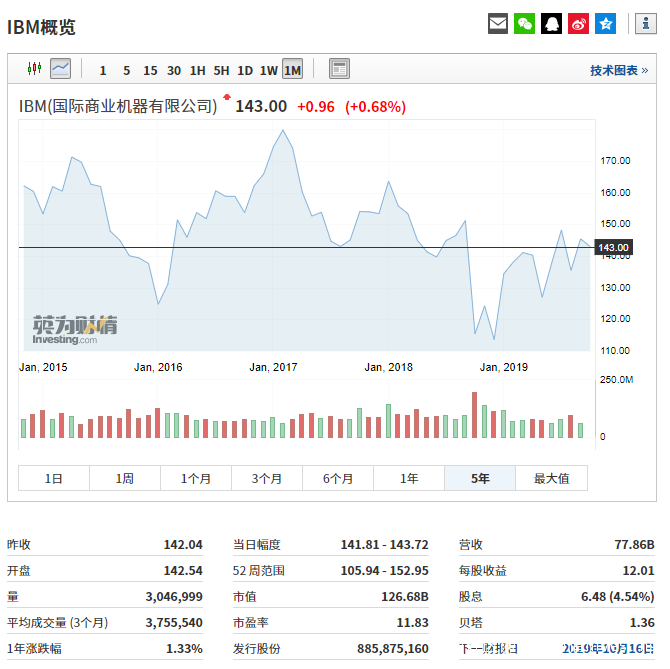Open next earnings date 2019年10月16日 link

pyautogui.click(x=608, y=648)
